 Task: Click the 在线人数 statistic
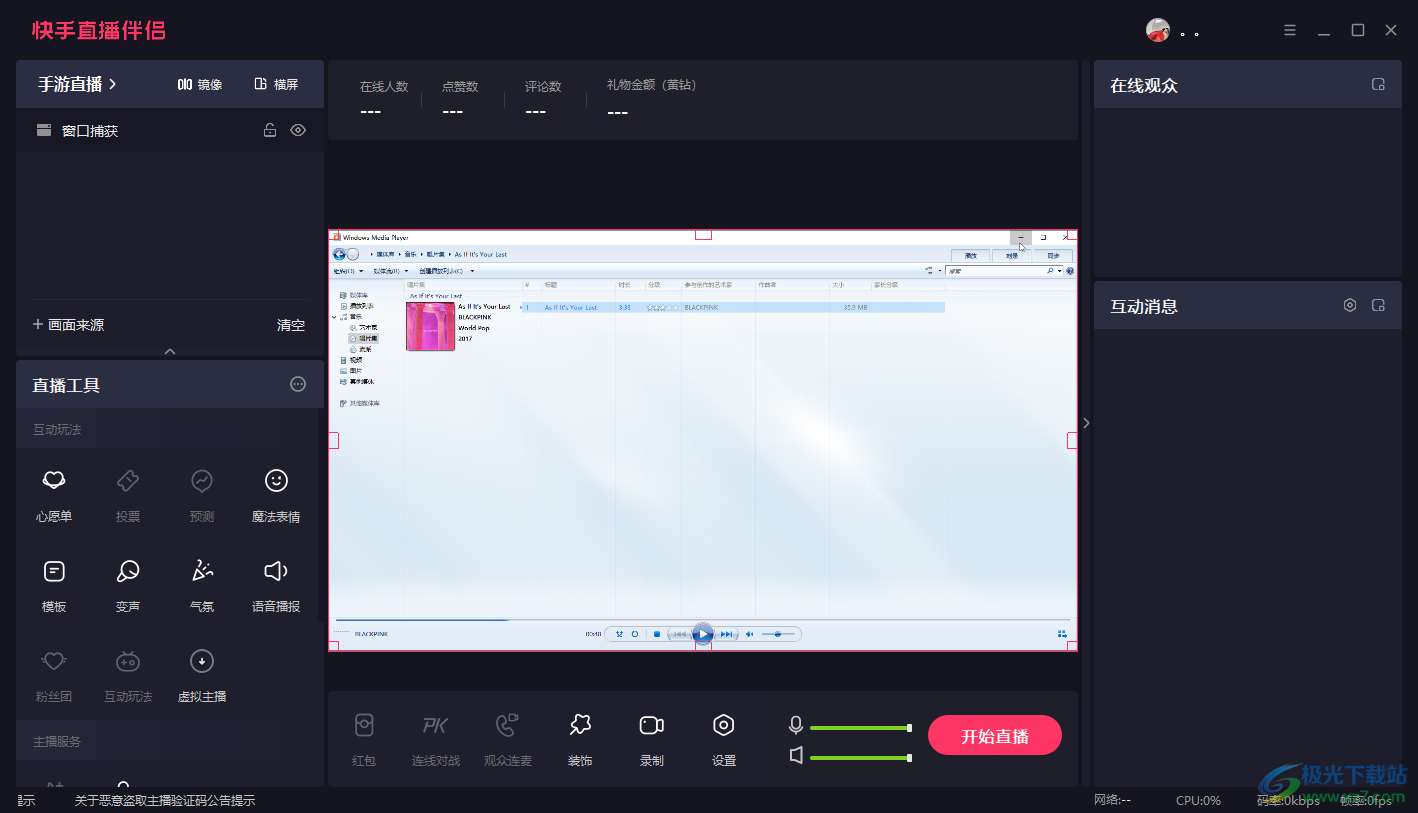click(384, 99)
